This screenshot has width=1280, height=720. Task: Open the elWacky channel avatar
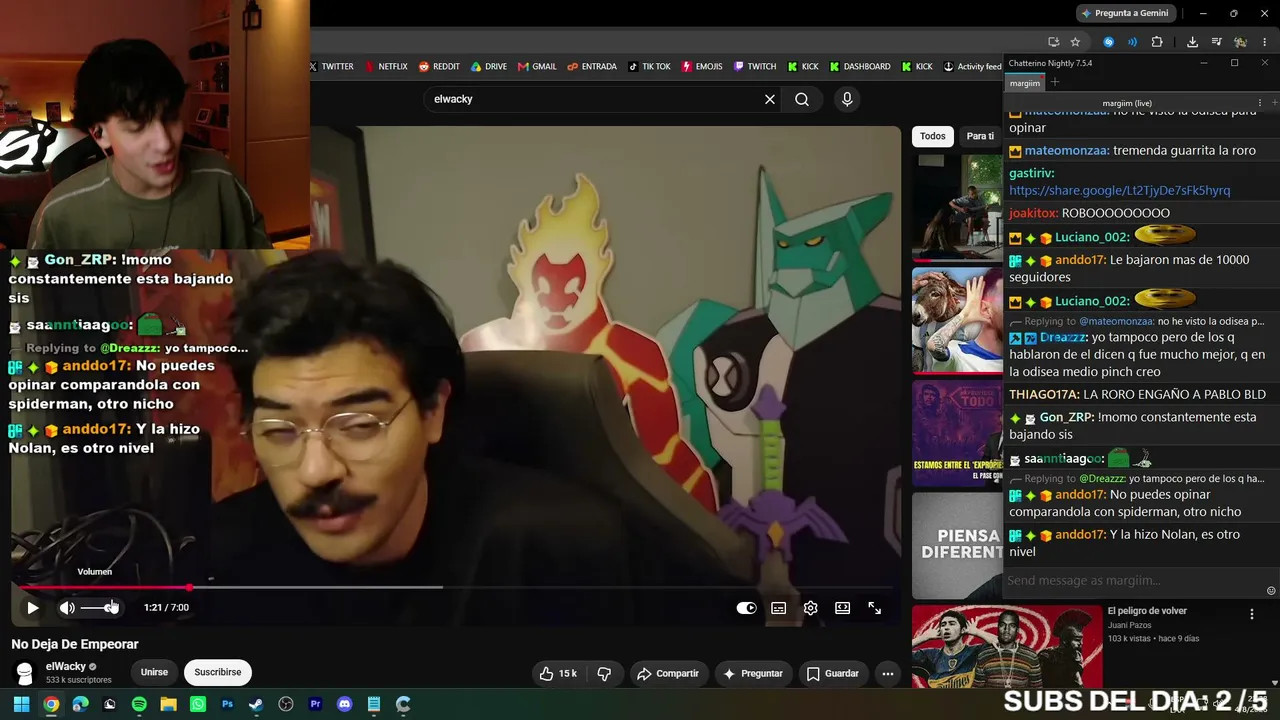(x=25, y=673)
